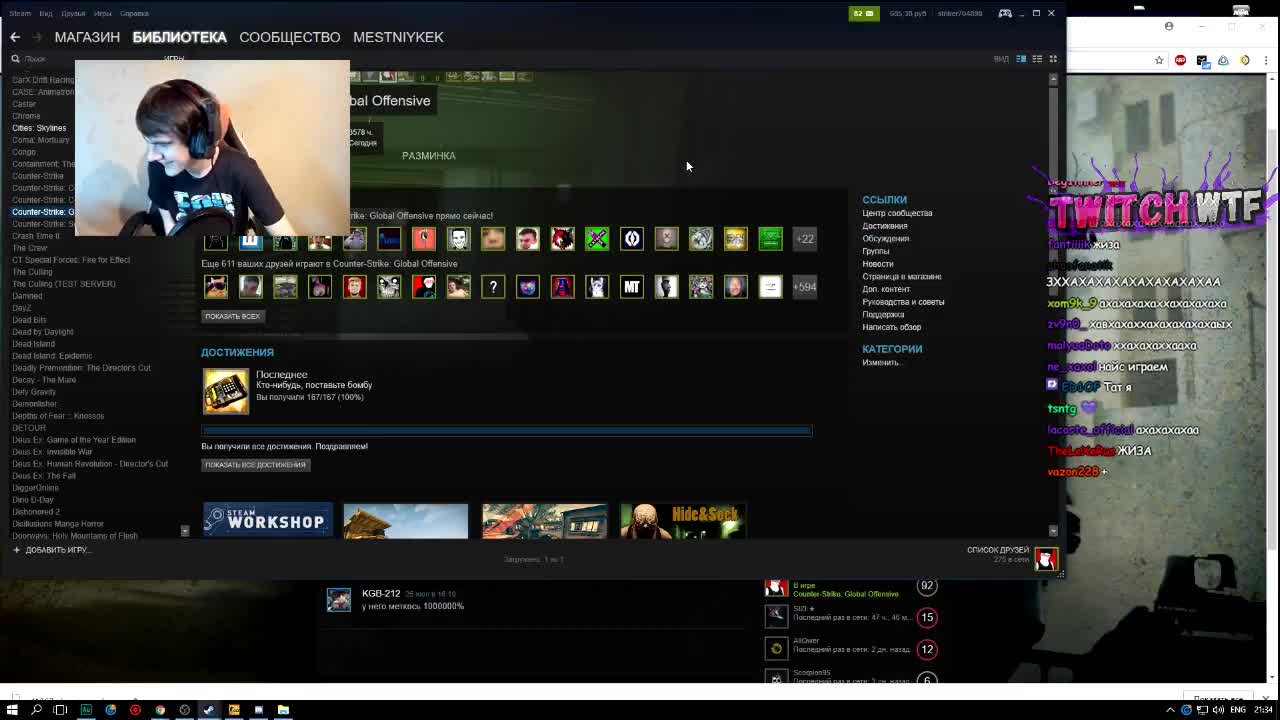
Task: Open the Друзья menu in the menu bar
Action: (x=73, y=13)
